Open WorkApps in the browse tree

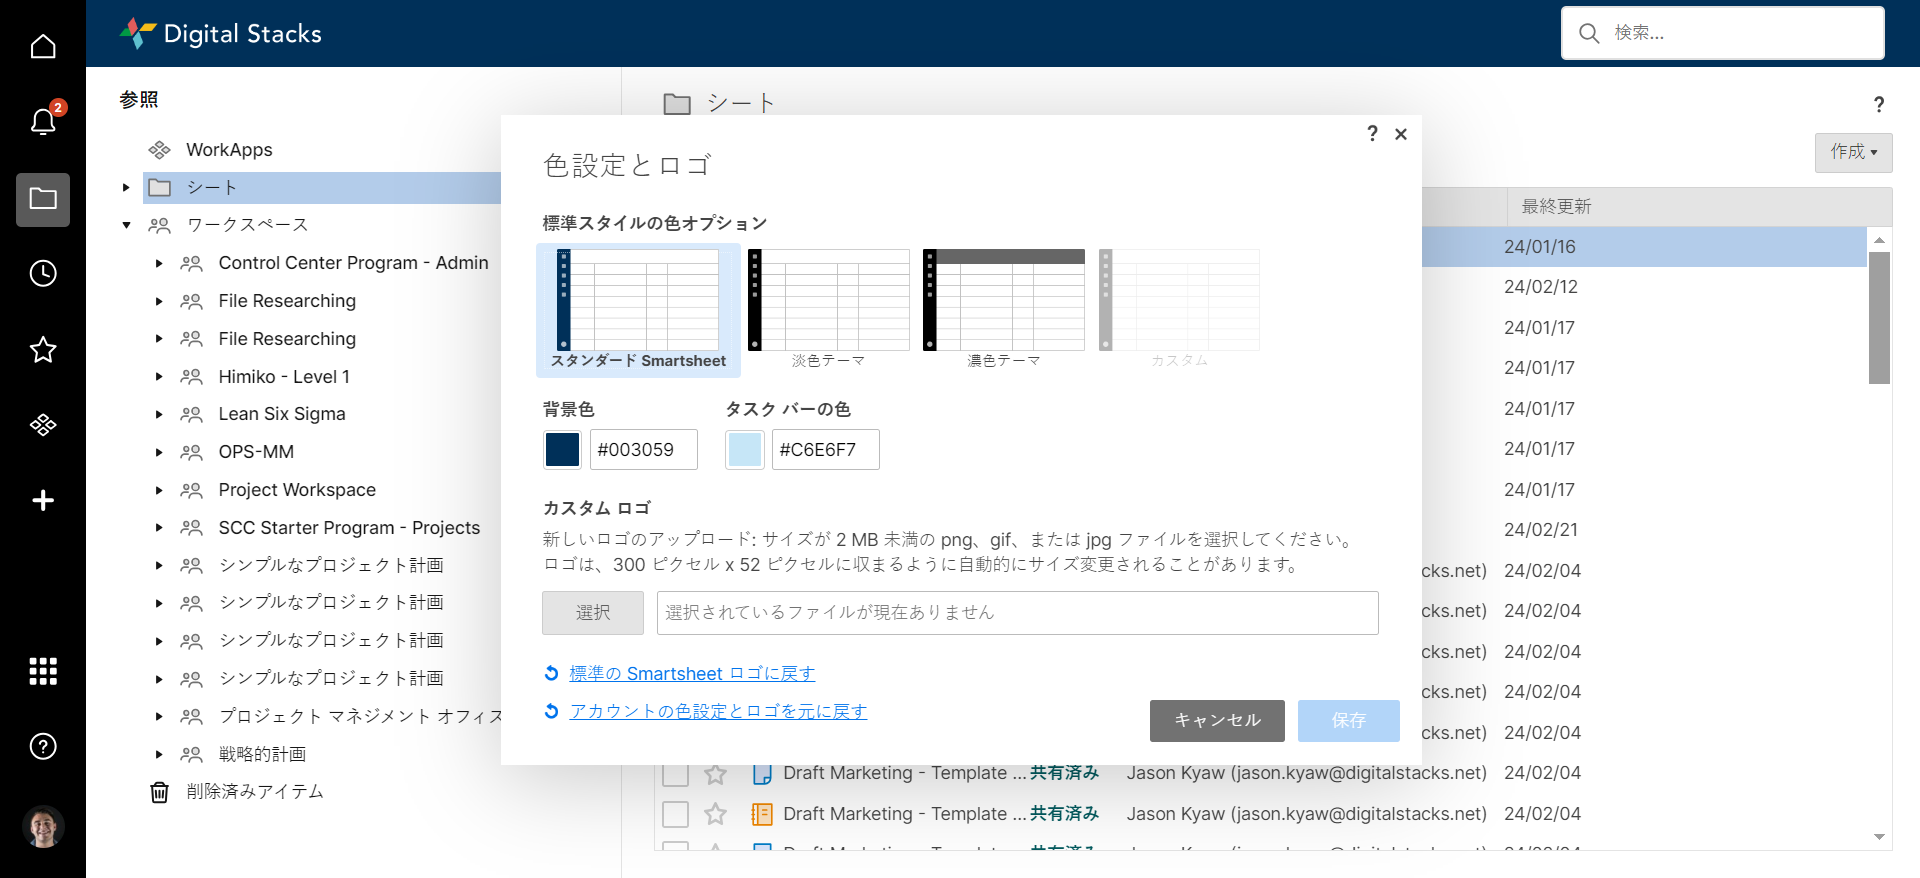tap(229, 150)
